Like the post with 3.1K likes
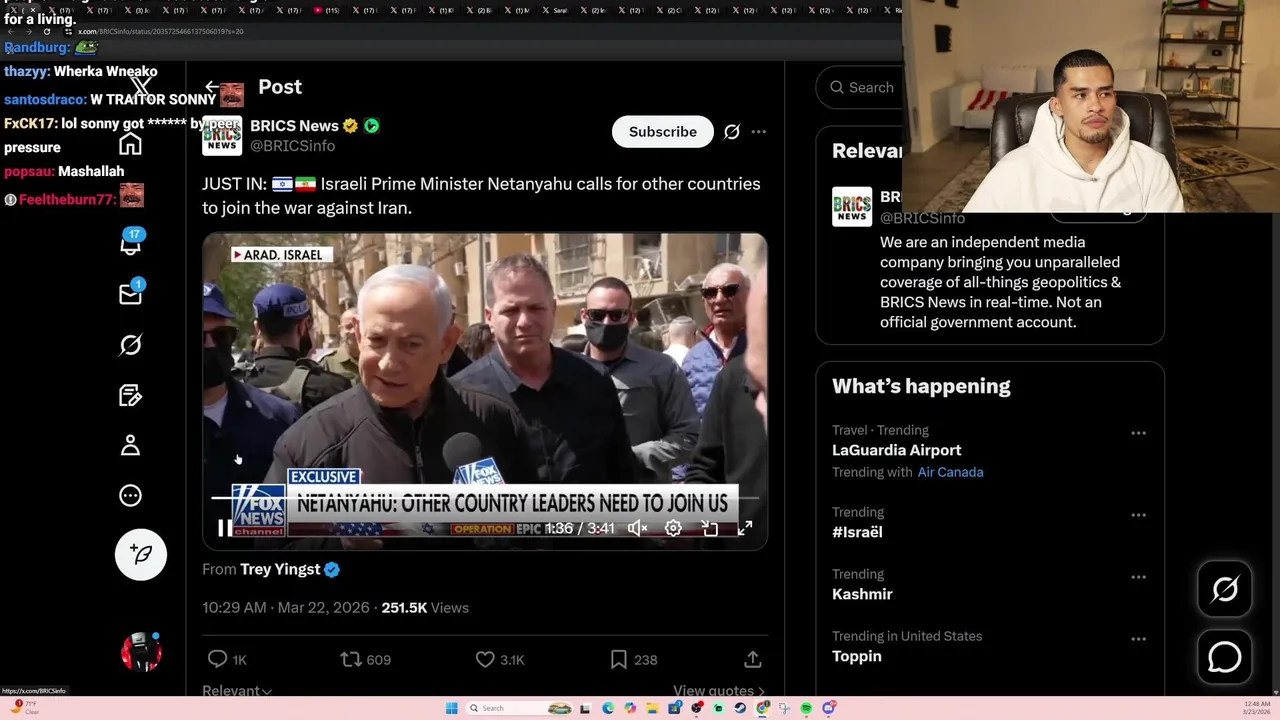 (x=485, y=659)
